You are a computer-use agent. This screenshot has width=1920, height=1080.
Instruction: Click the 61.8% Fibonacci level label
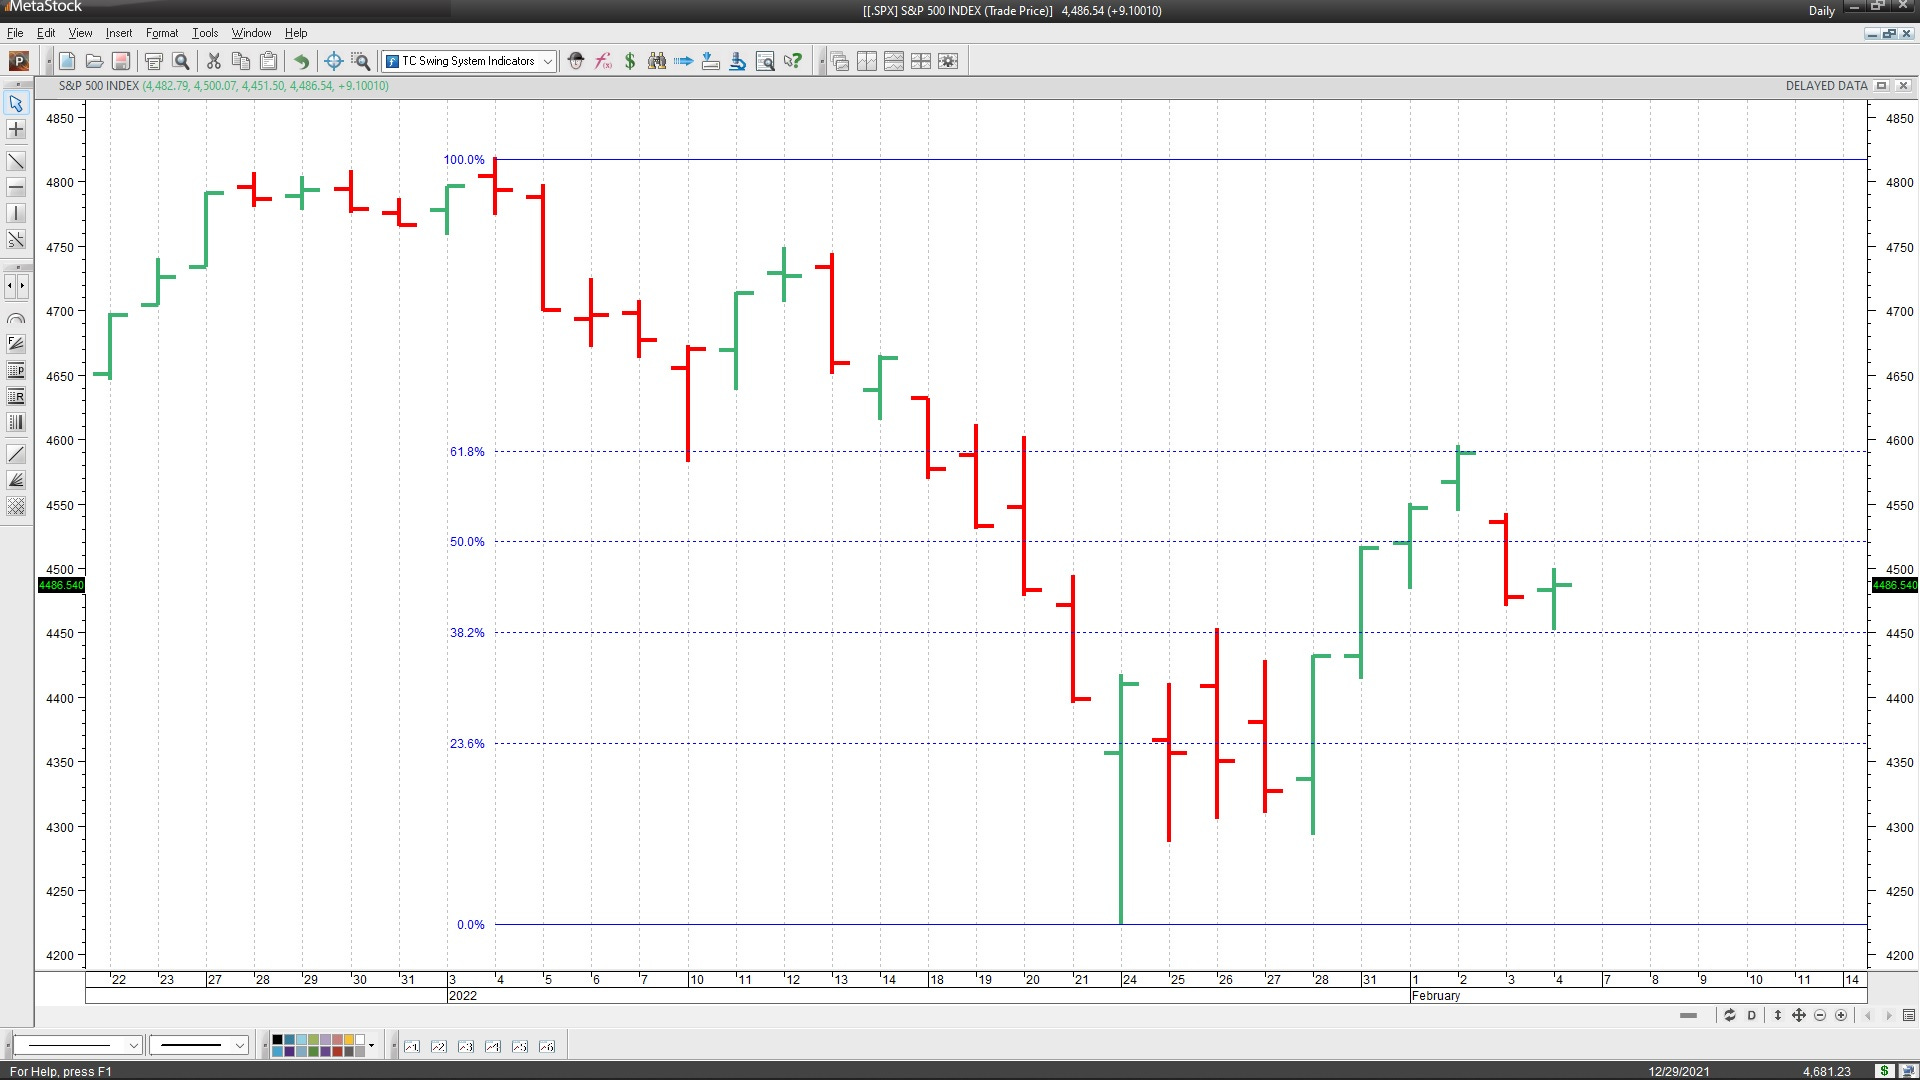click(467, 452)
